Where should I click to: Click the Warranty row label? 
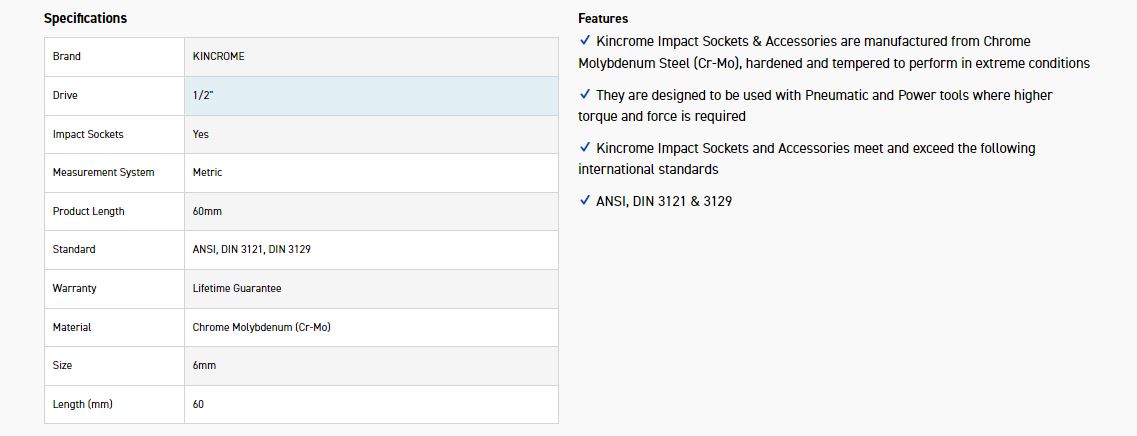[74, 289]
